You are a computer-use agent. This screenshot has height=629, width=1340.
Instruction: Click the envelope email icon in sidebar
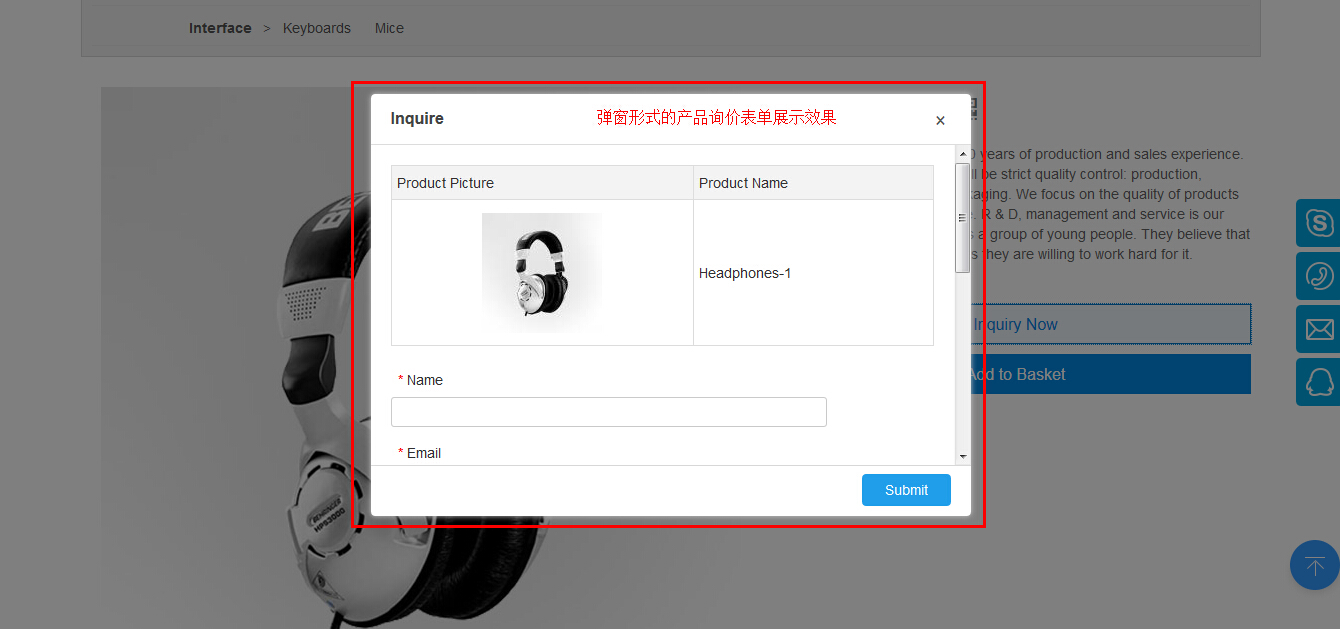pos(1319,329)
